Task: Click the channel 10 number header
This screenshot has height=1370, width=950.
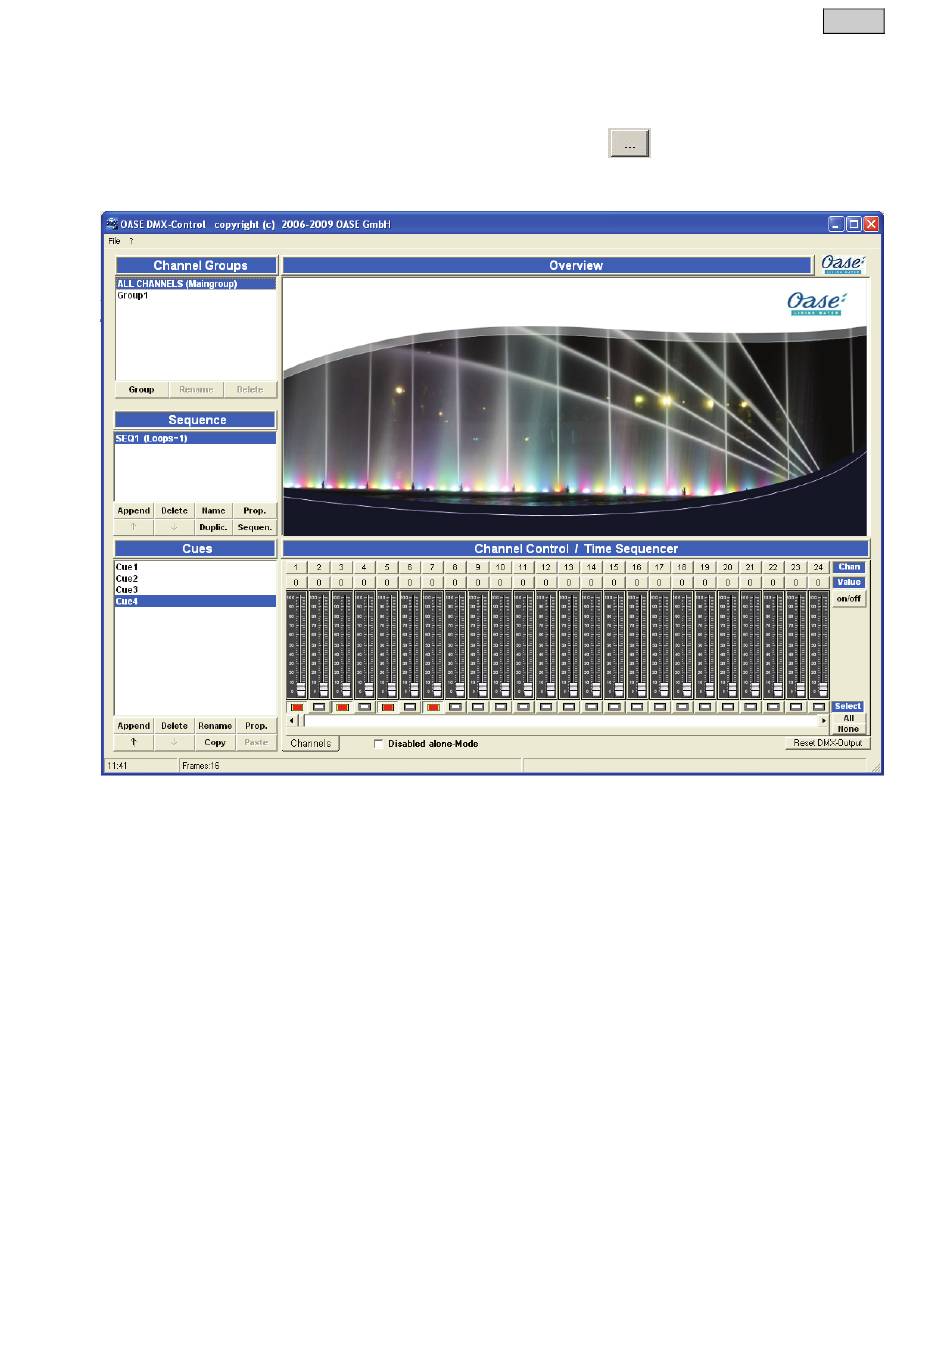Action: (500, 567)
